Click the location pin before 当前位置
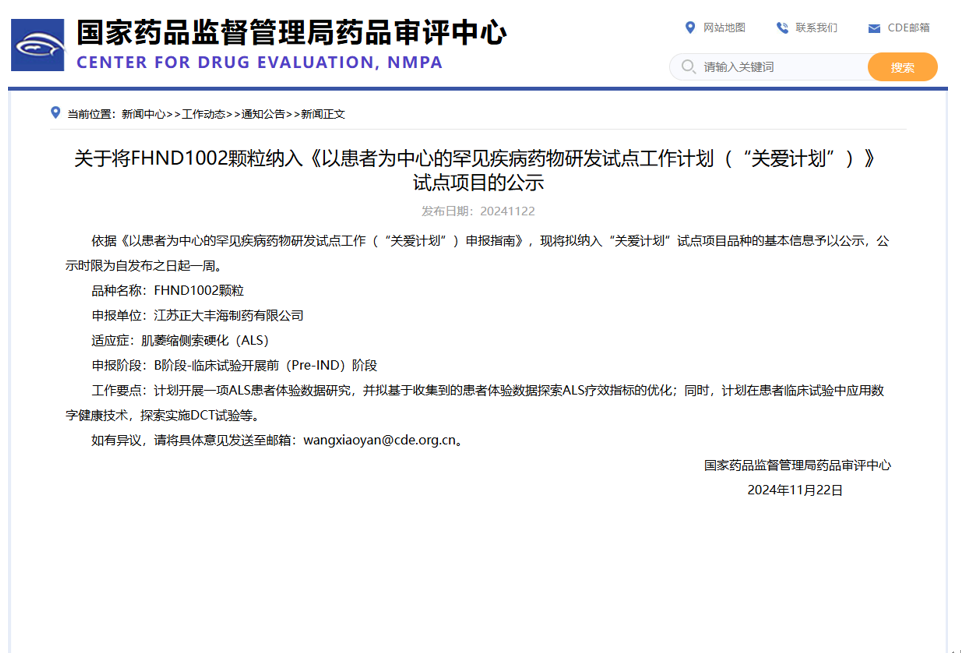Screen dimensions: 961x653 click(56, 113)
